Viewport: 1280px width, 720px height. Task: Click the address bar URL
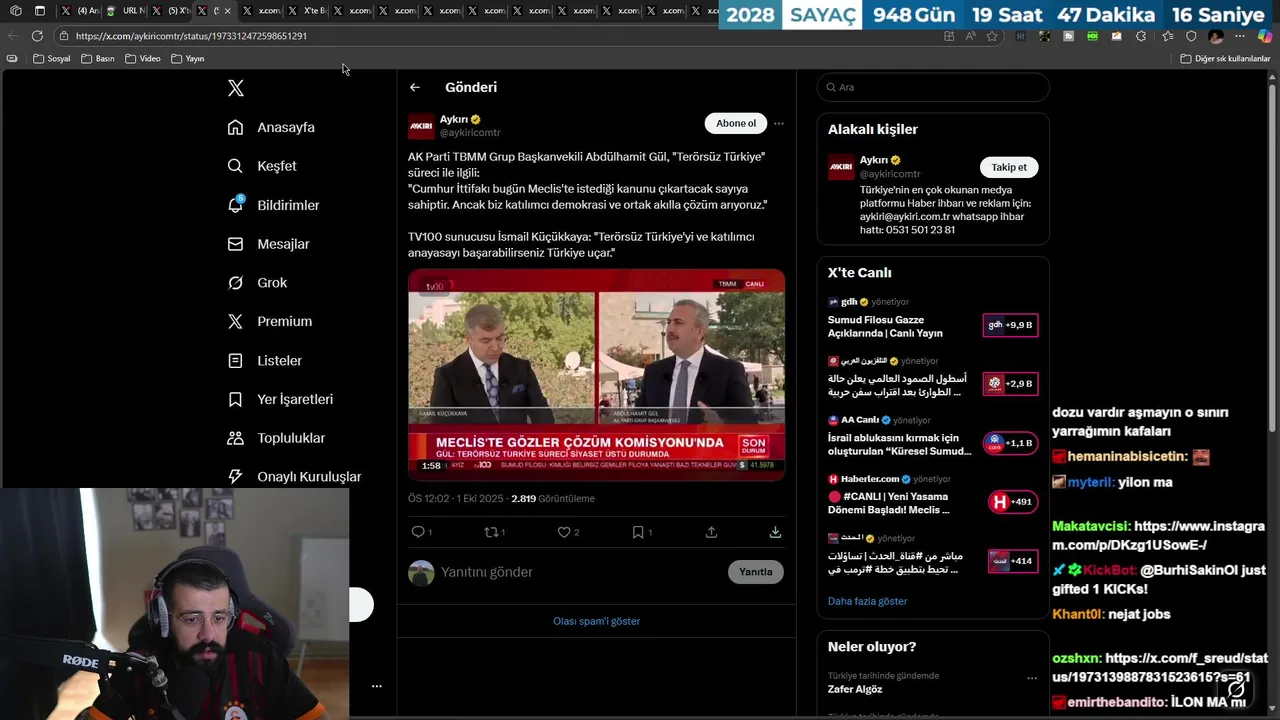pyautogui.click(x=191, y=36)
